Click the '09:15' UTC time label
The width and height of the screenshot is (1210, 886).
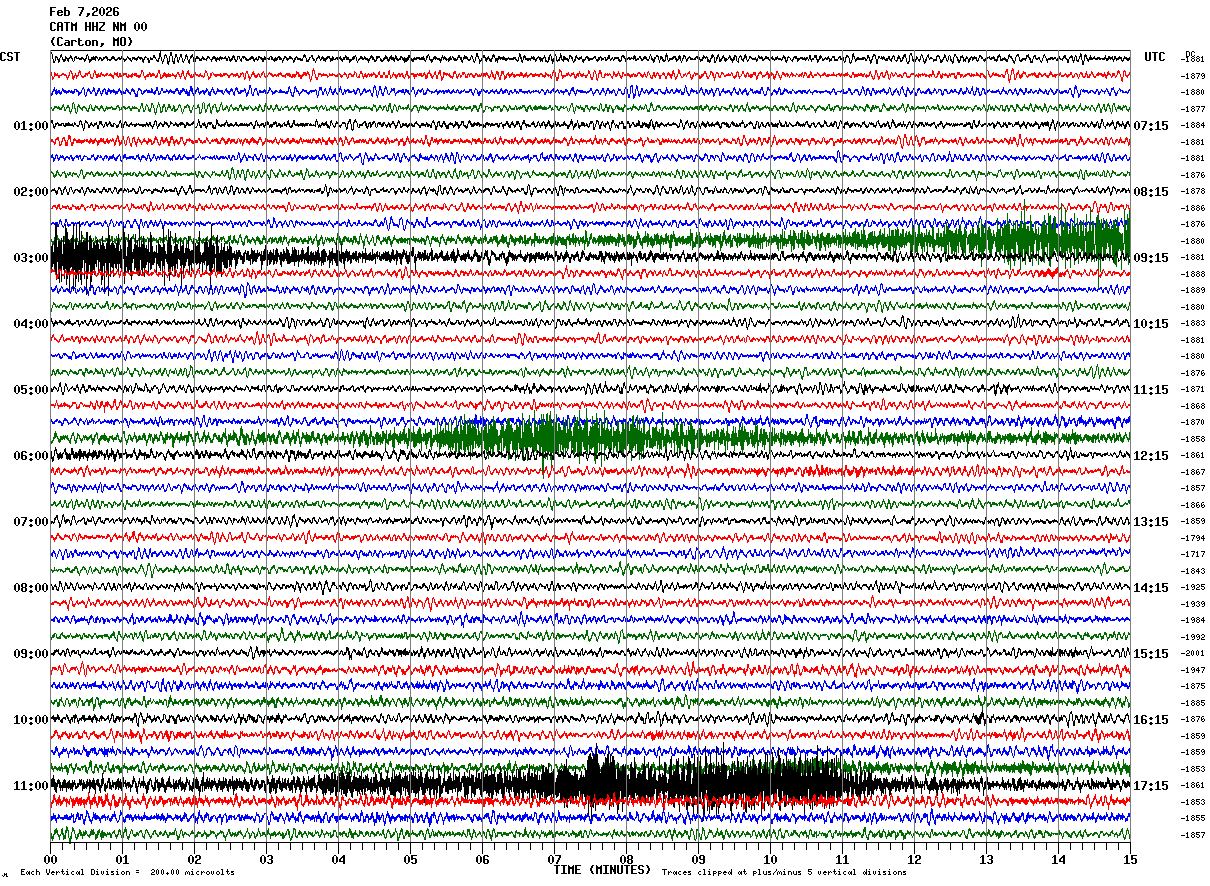1151,258
